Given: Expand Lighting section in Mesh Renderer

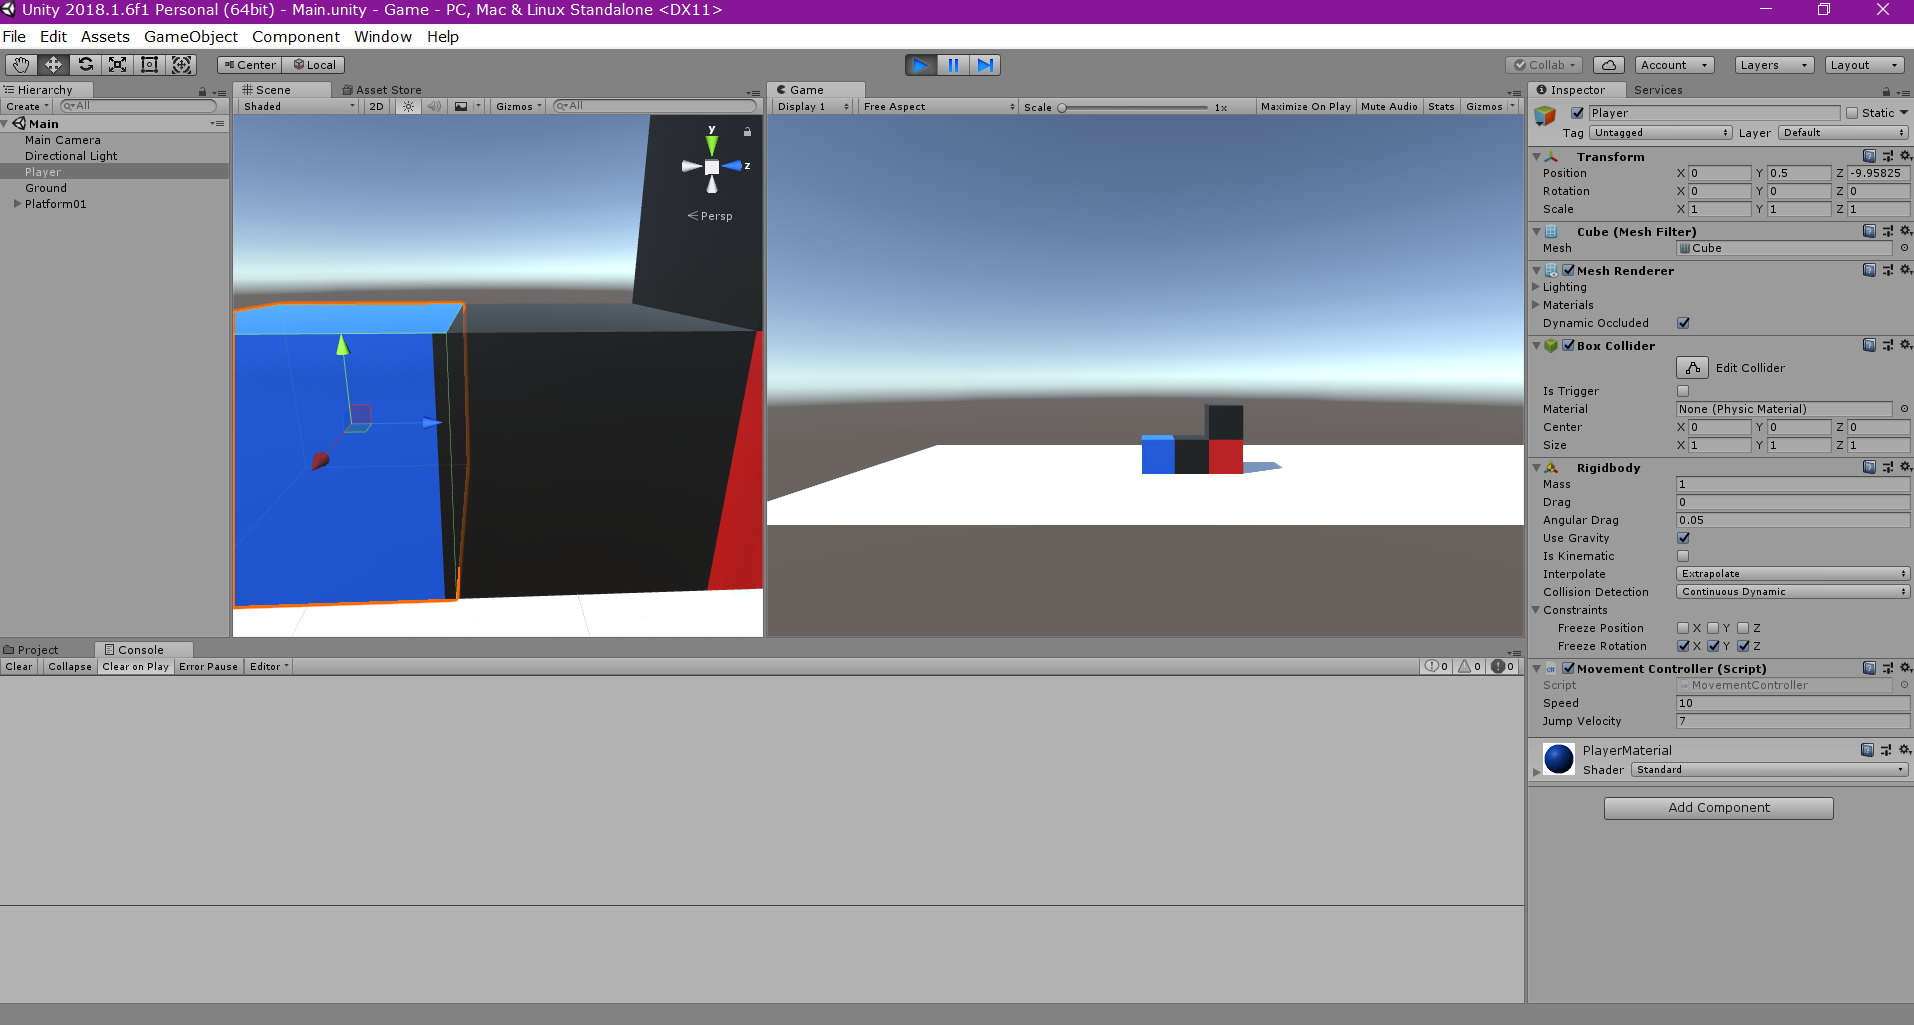Looking at the screenshot, I should tap(1536, 287).
